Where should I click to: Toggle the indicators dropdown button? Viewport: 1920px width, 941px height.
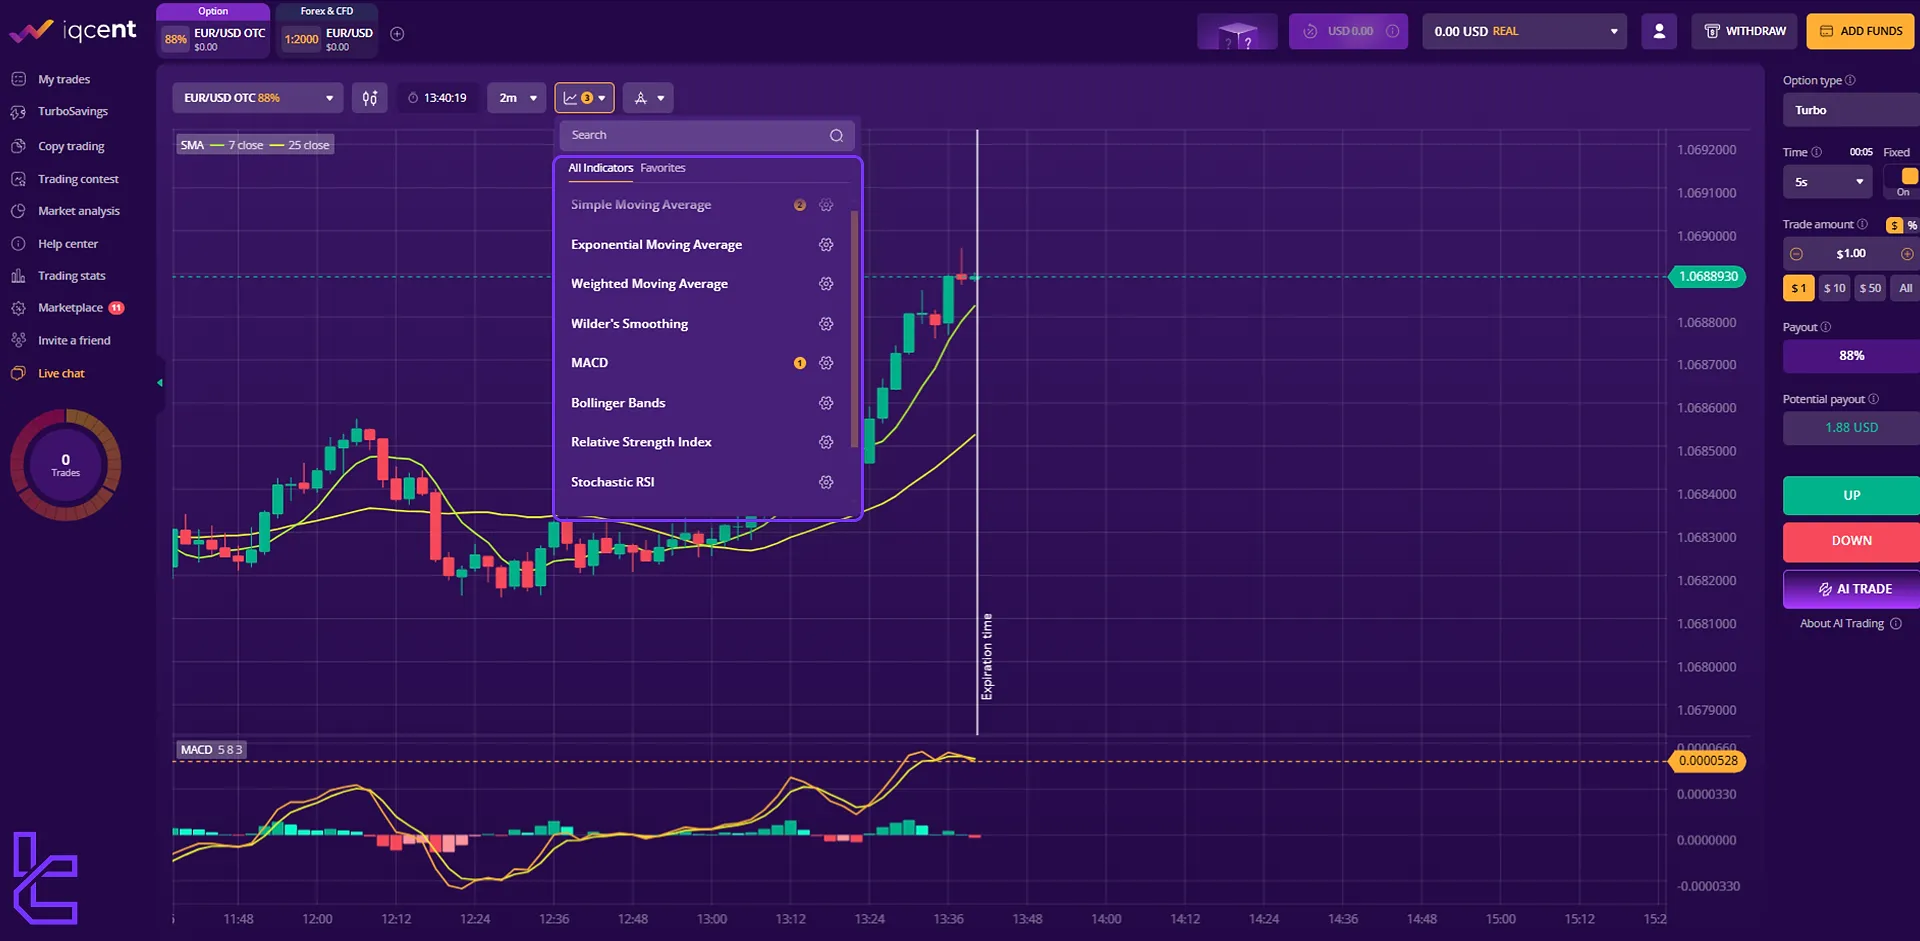point(584,98)
